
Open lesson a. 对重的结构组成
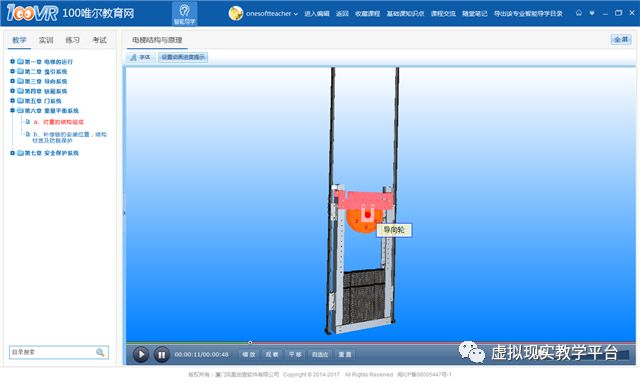(58, 122)
